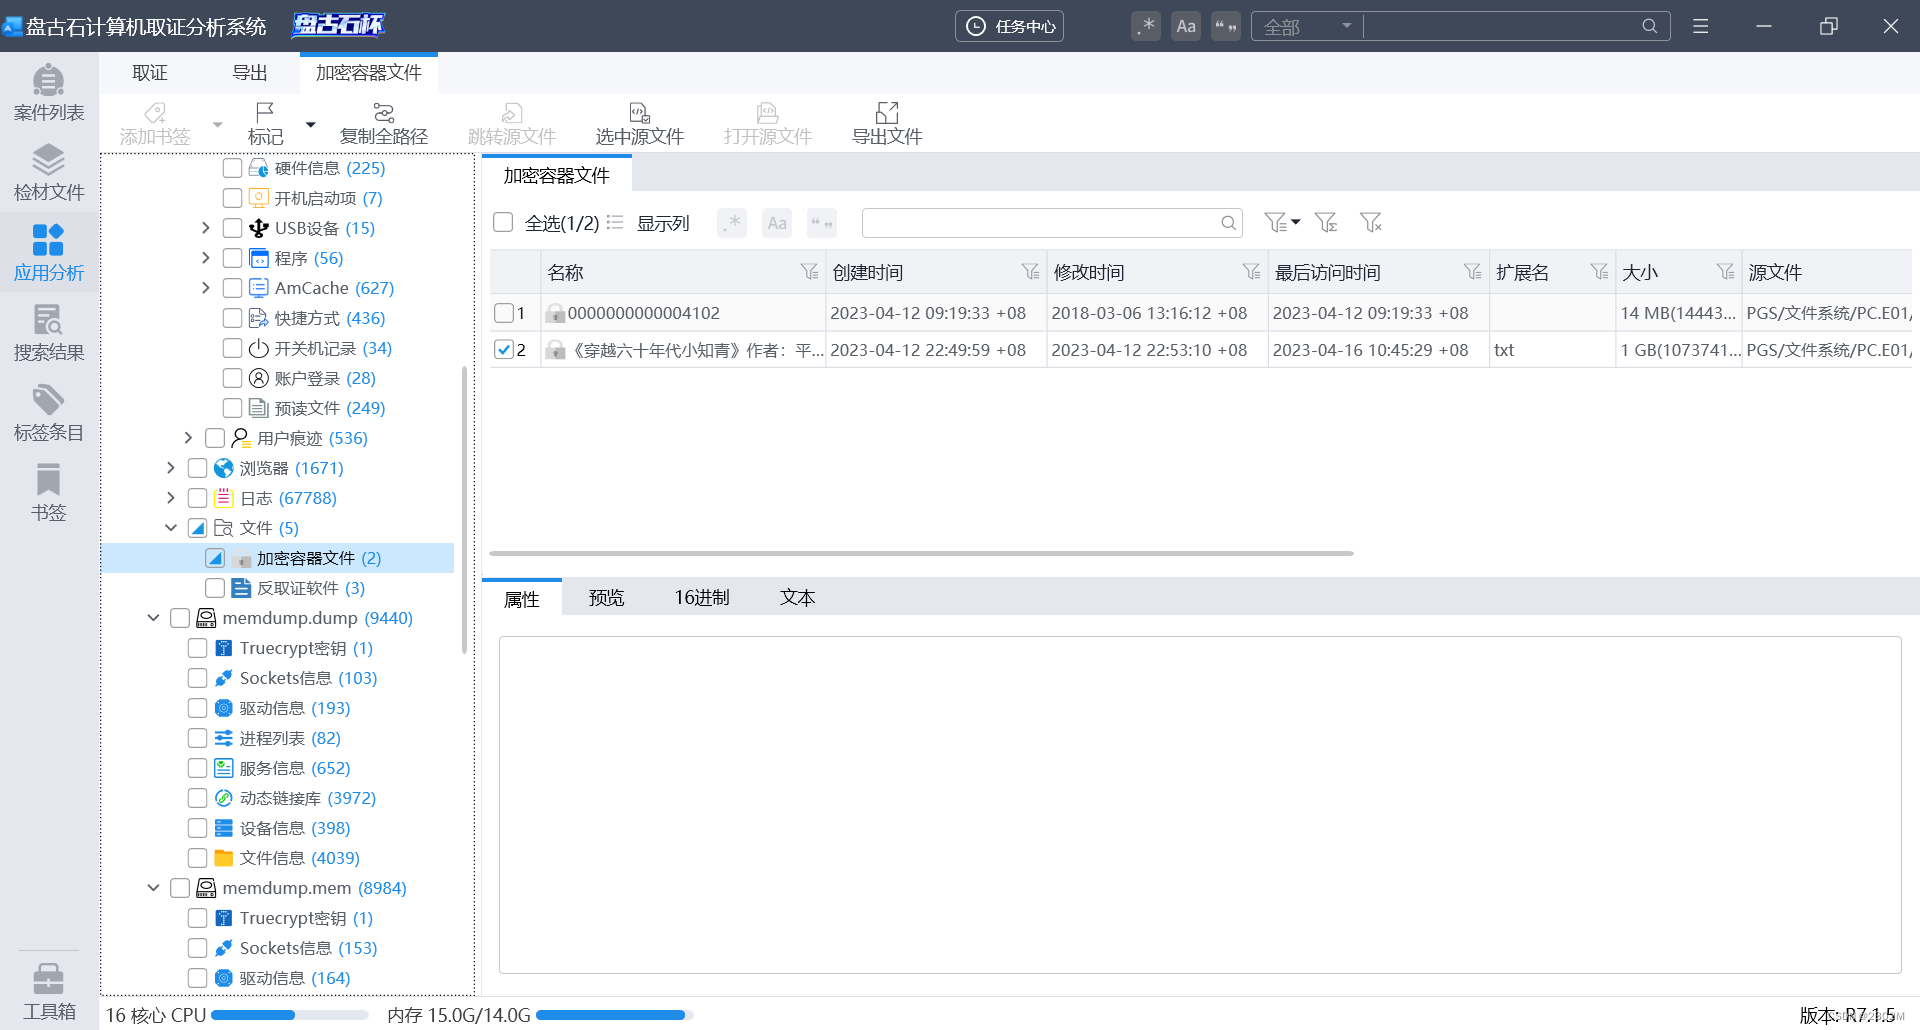1920x1030 pixels.
Task: Open the 全部 scope dropdown
Action: pyautogui.click(x=1307, y=26)
